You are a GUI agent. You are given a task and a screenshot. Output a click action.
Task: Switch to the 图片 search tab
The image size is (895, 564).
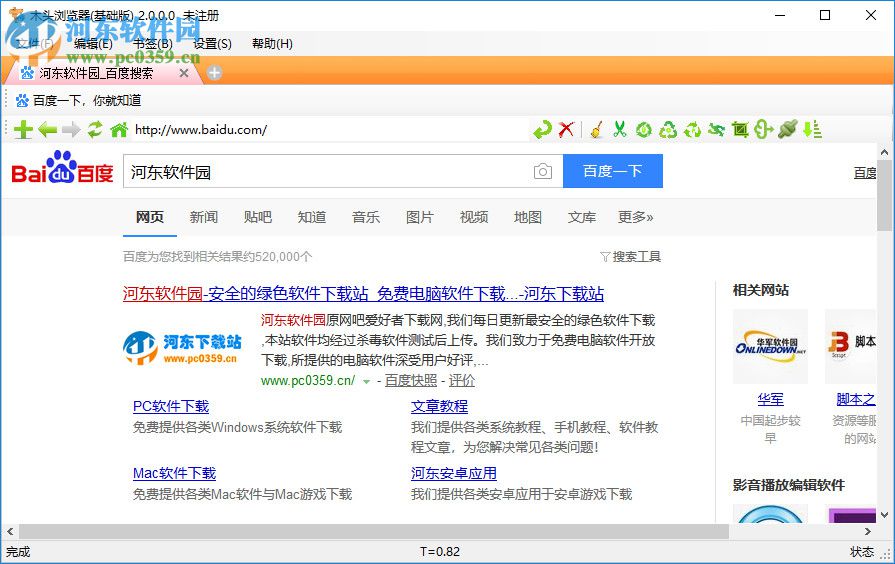(x=420, y=217)
